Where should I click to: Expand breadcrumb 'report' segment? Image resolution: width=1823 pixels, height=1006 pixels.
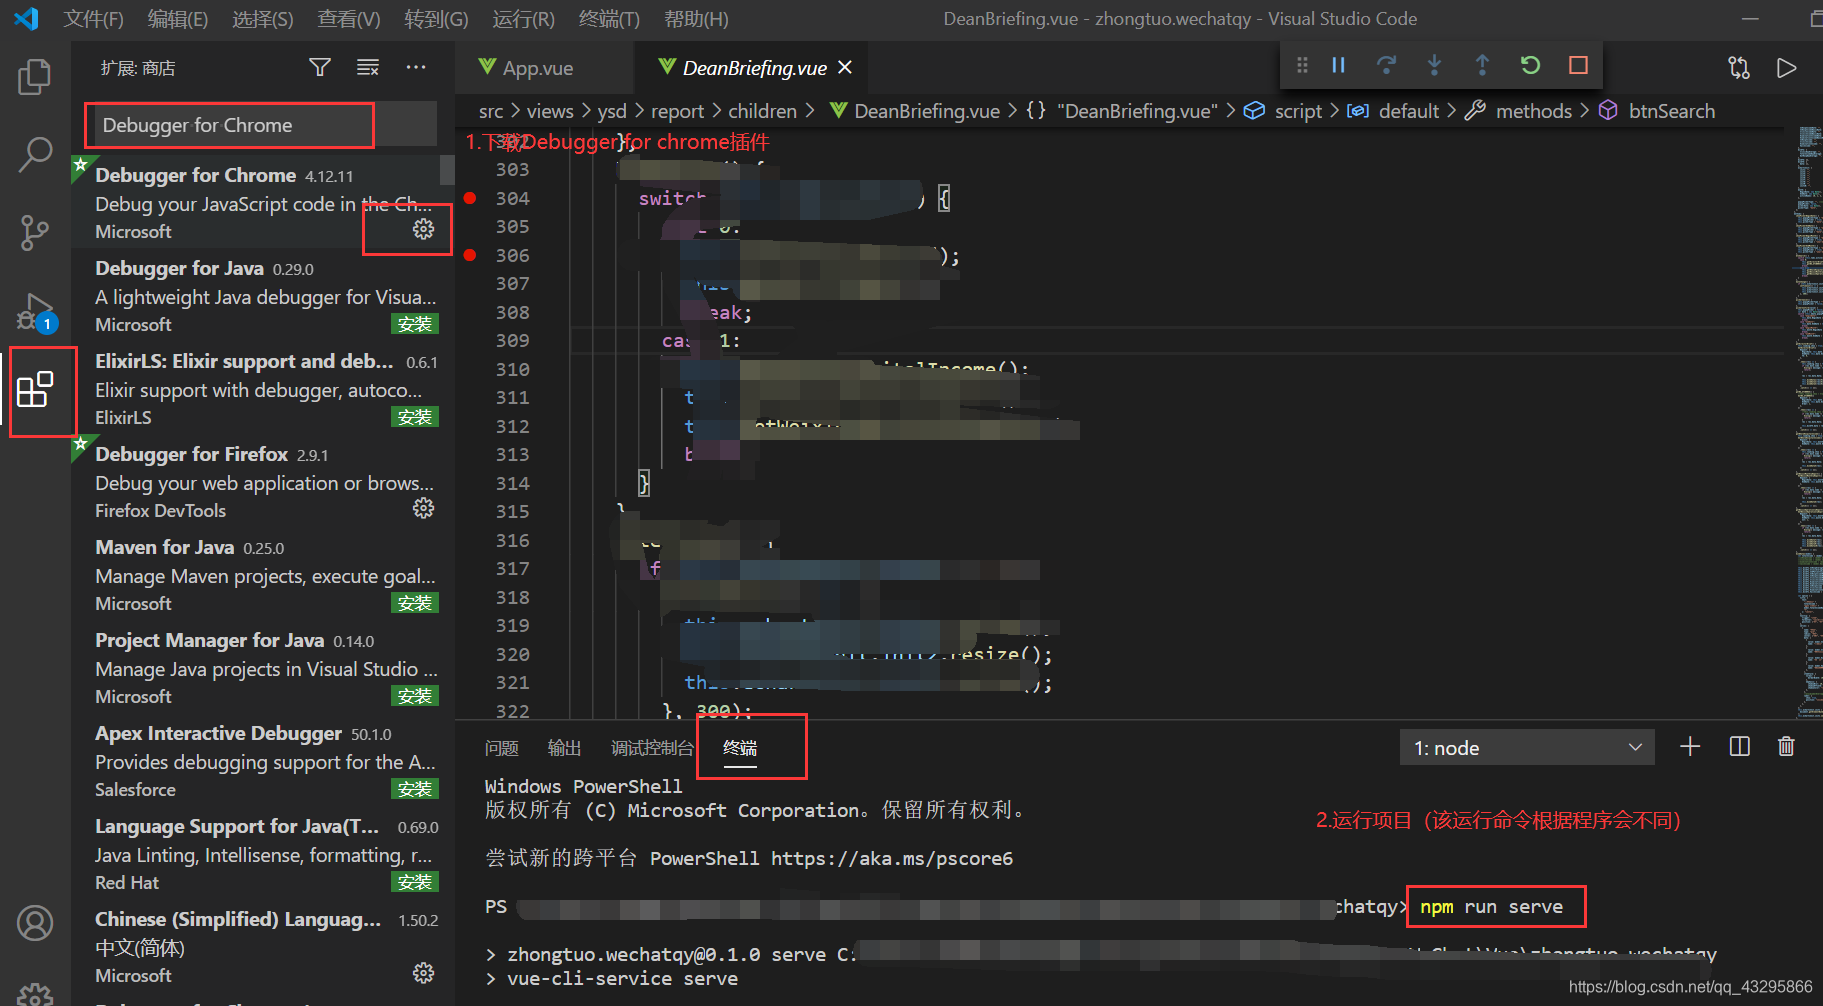tap(677, 111)
